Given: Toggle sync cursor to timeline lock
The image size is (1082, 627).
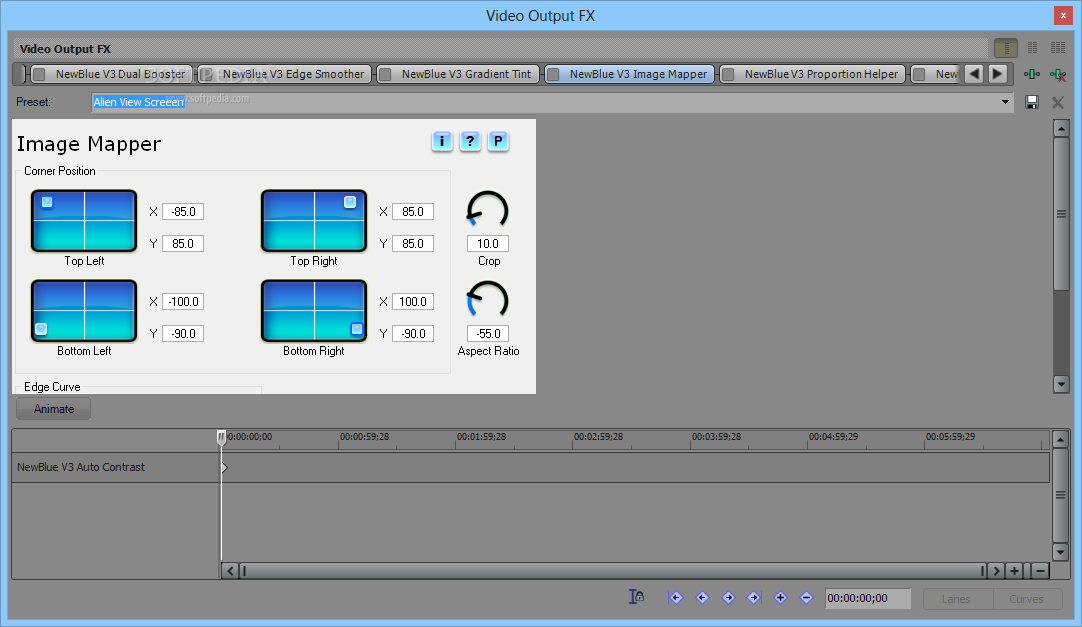Looking at the screenshot, I should (636, 597).
